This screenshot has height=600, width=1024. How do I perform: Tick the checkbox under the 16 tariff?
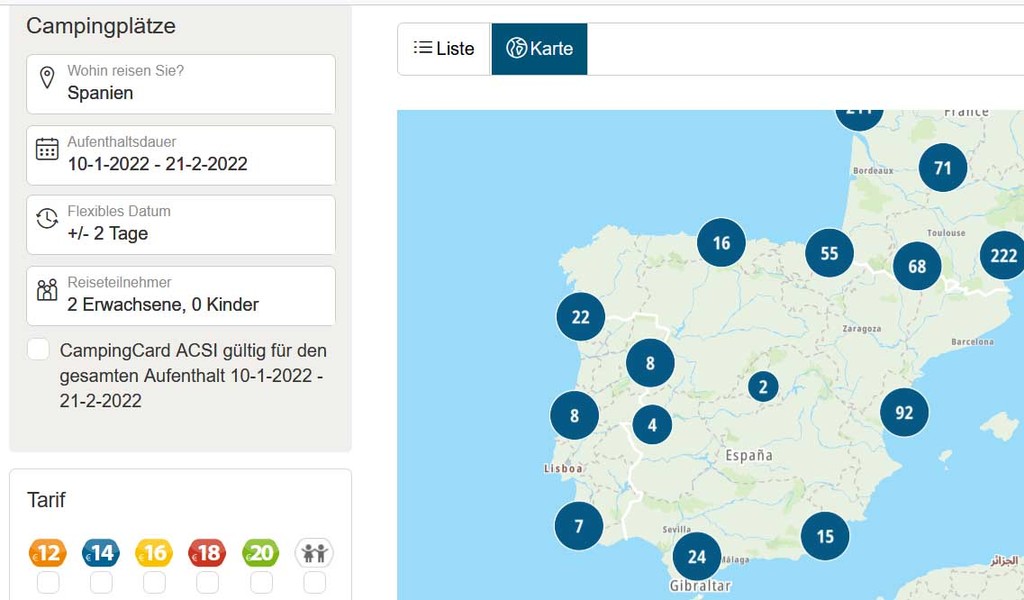tap(154, 582)
